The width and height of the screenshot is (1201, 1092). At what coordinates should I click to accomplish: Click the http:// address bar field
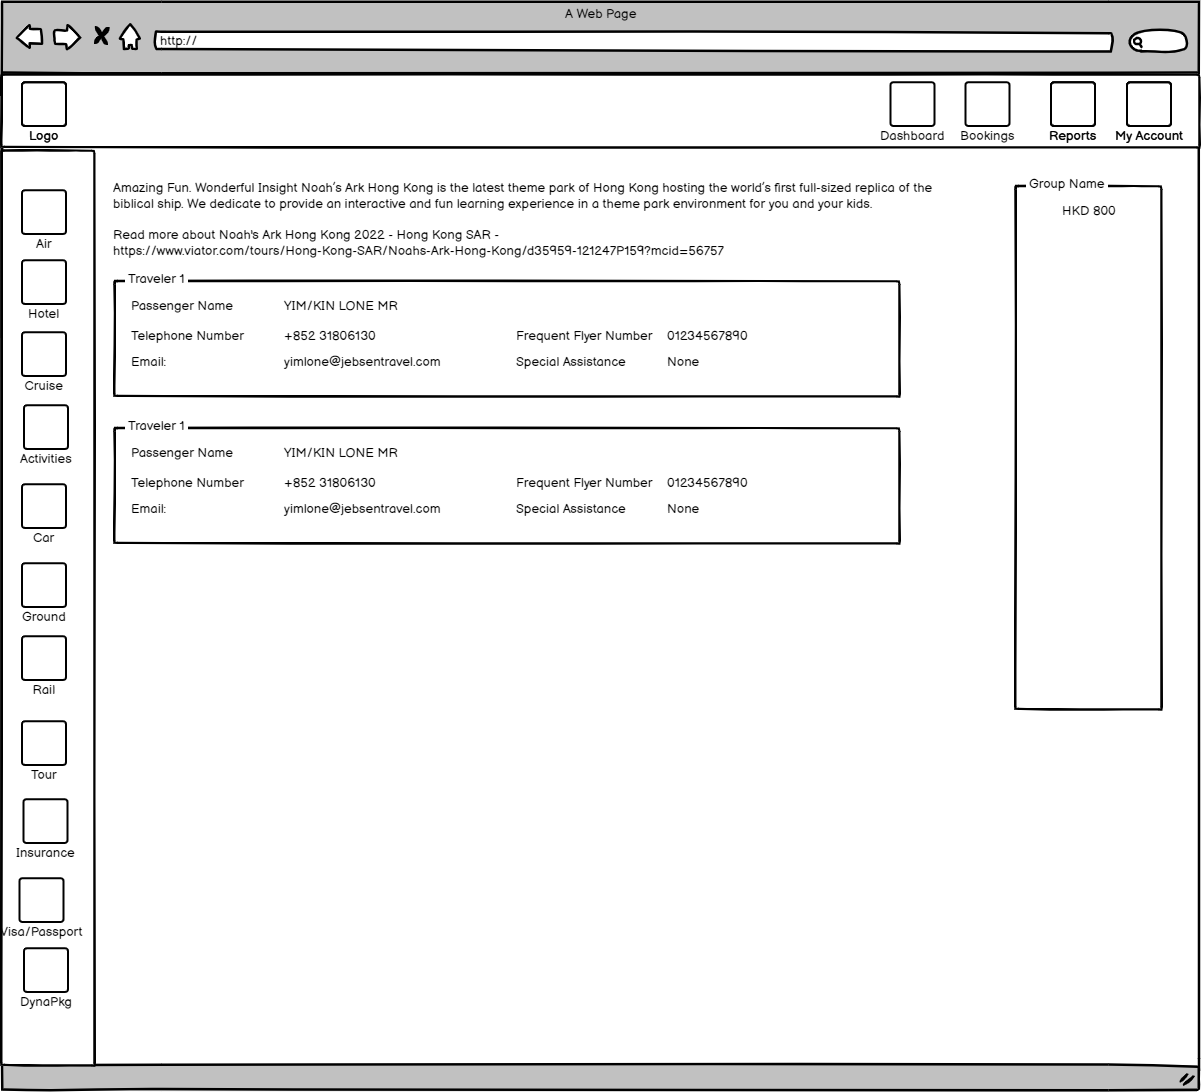[633, 41]
